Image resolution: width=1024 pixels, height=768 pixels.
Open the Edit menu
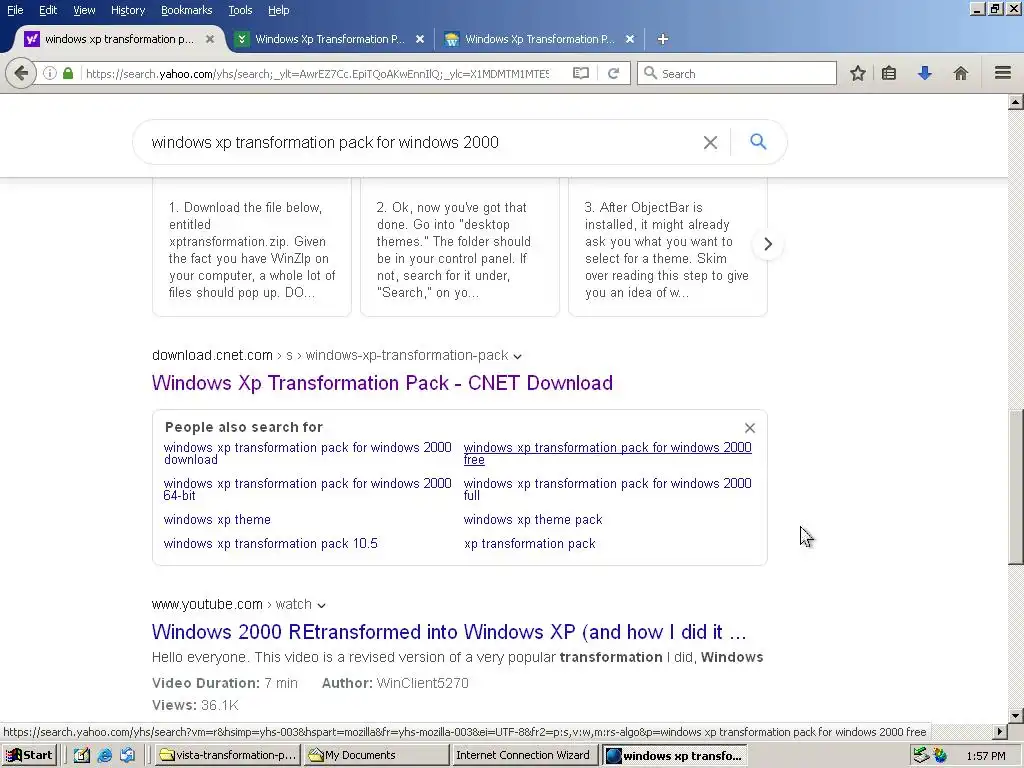pyautogui.click(x=48, y=10)
